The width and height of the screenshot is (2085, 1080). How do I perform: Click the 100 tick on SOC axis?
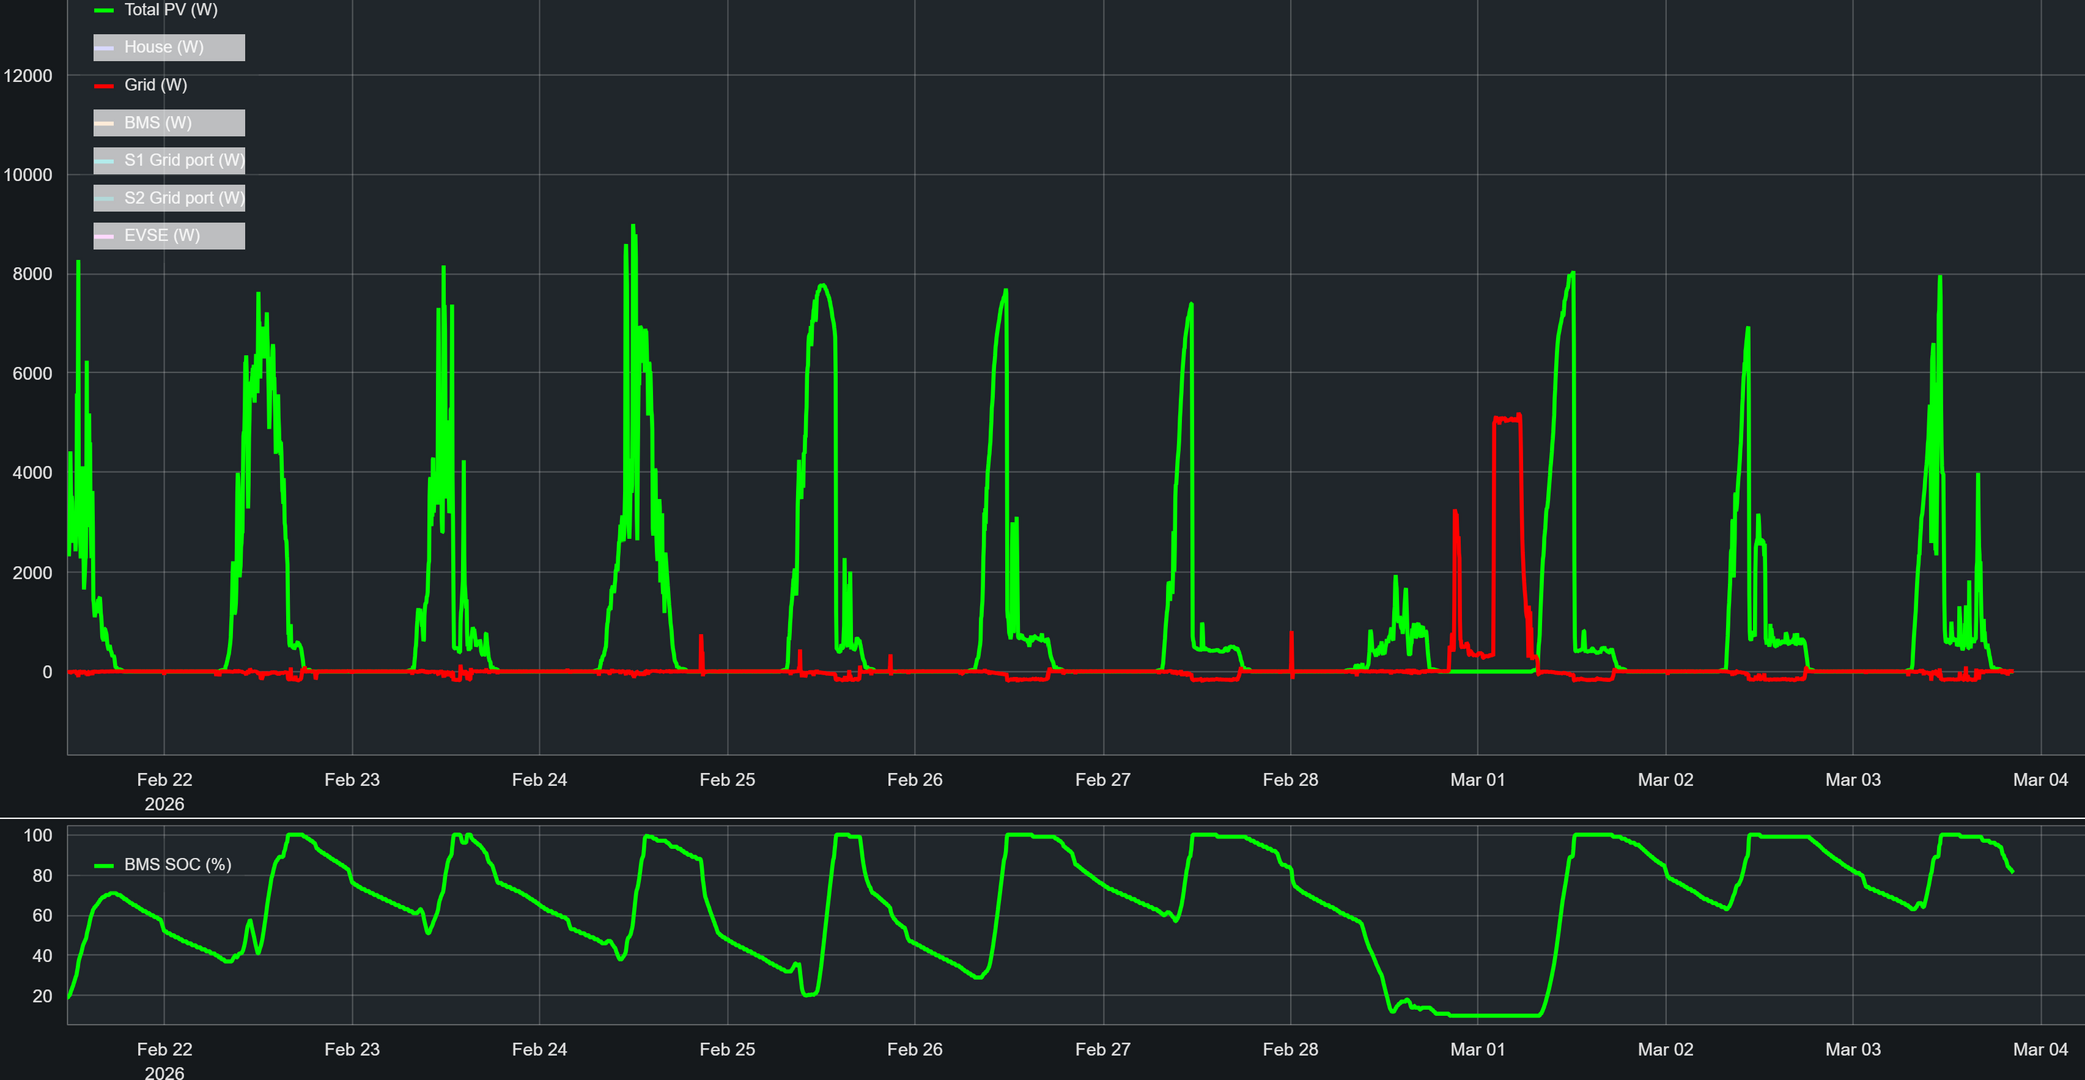pos(38,836)
